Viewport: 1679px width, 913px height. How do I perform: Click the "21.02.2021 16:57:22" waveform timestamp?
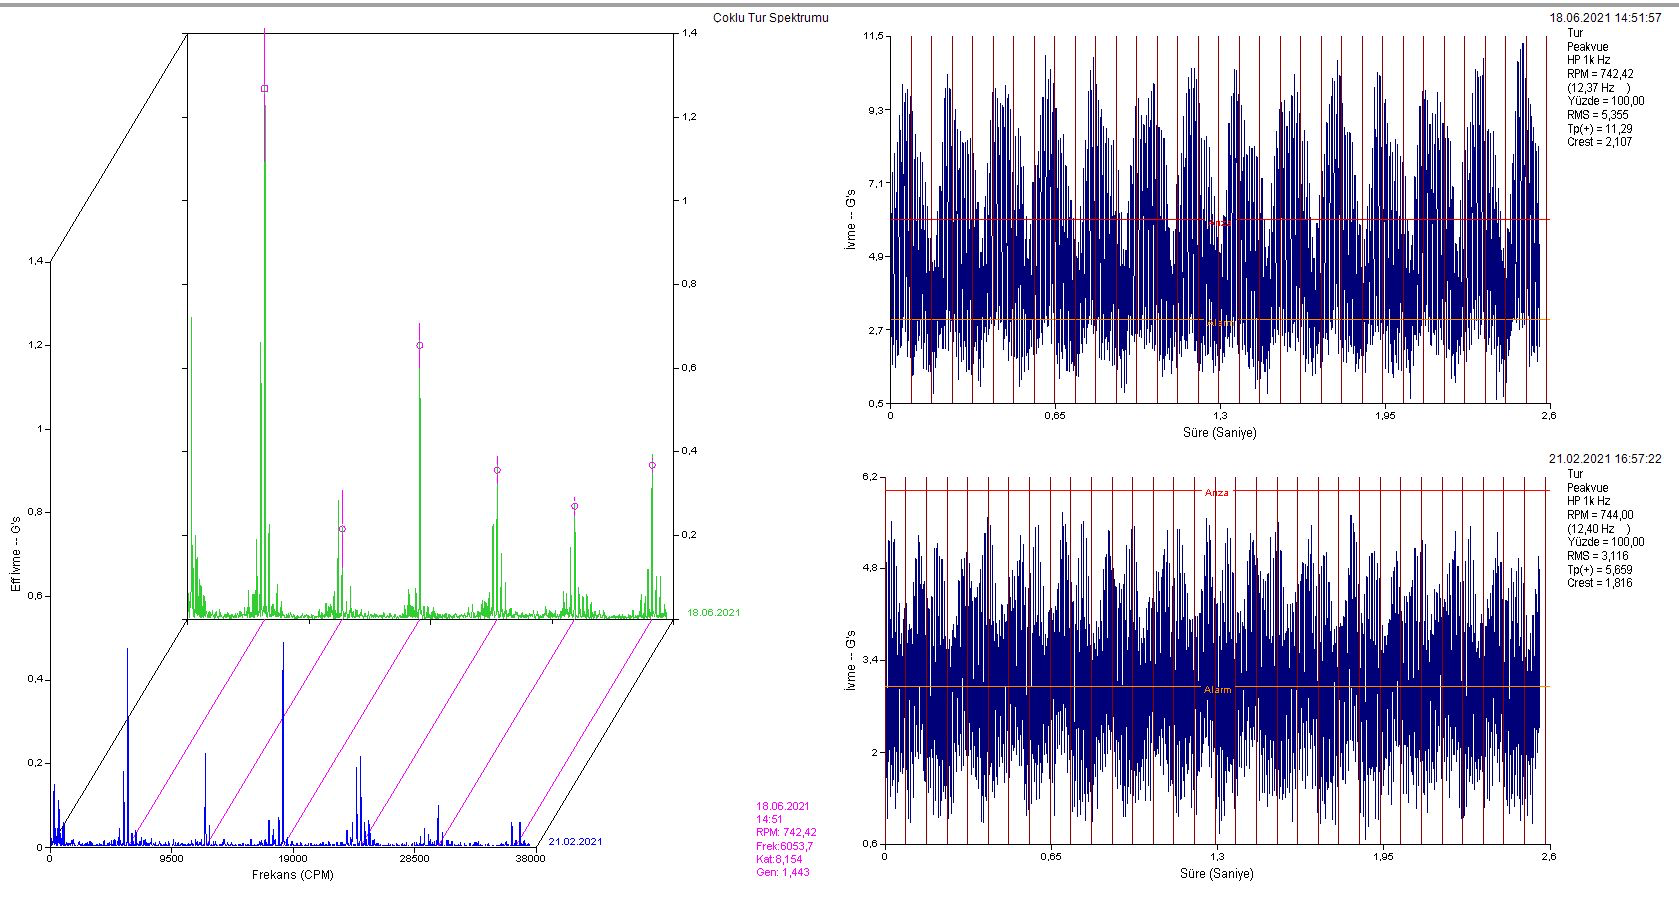pyautogui.click(x=1605, y=459)
